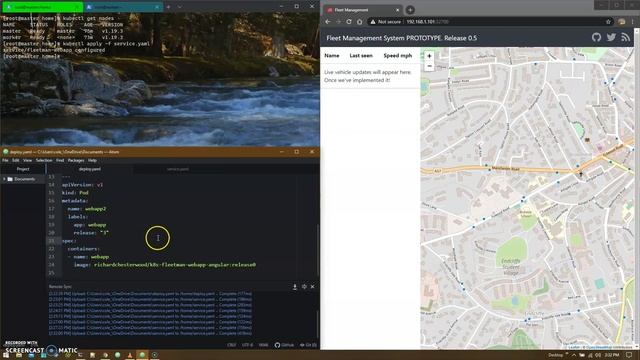
Task: Open Remote Sync panel settings gear
Action: click(304, 287)
